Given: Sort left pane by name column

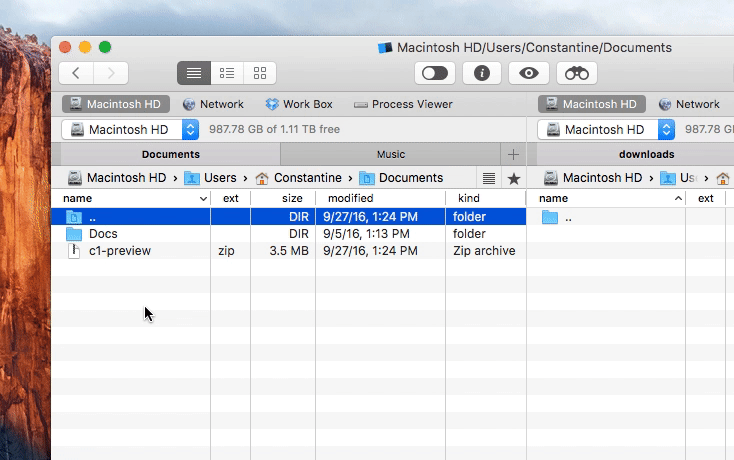Looking at the screenshot, I should coord(131,198).
